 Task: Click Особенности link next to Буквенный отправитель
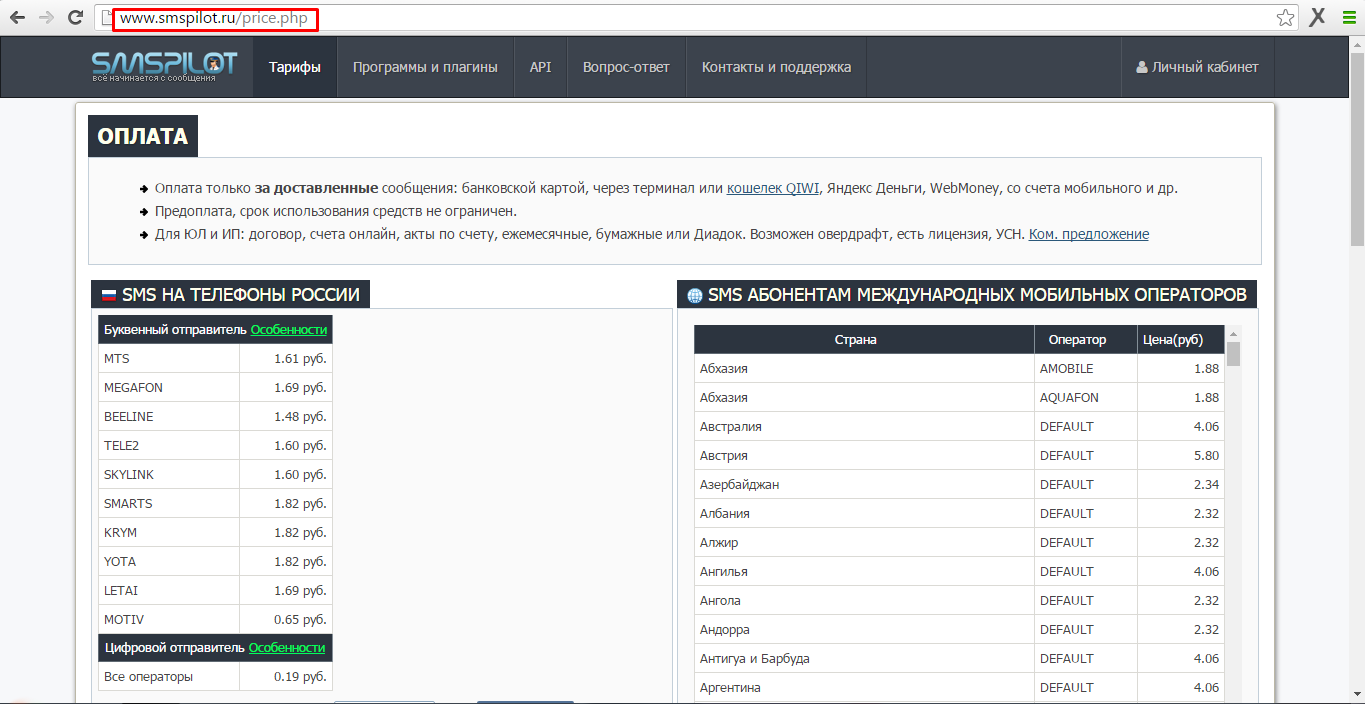(x=289, y=329)
